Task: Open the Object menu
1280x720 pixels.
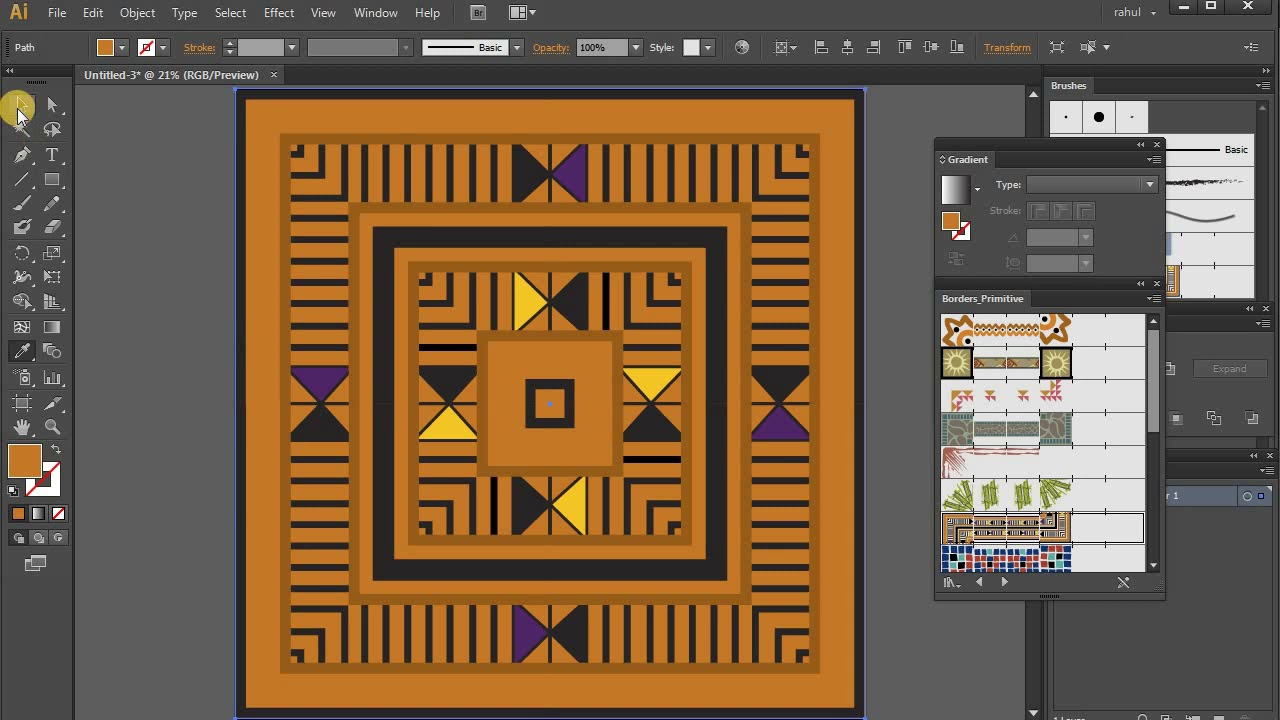Action: coord(137,12)
